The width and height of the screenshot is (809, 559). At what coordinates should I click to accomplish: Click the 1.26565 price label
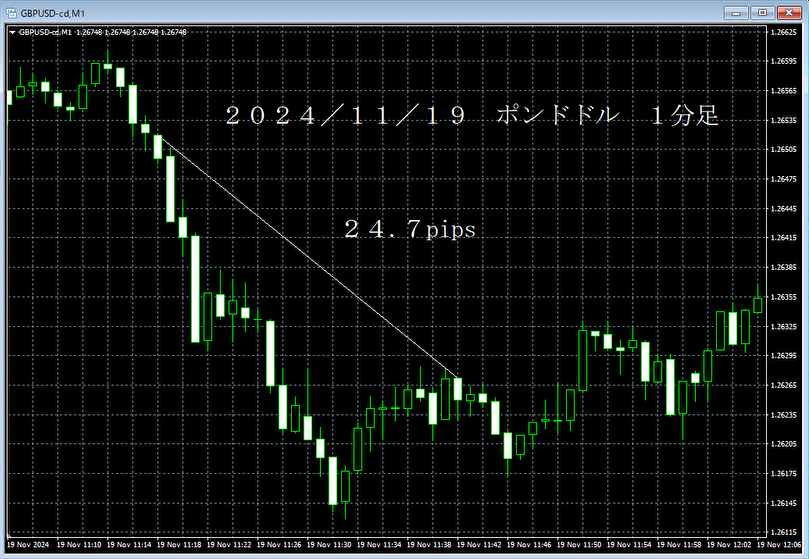(783, 91)
